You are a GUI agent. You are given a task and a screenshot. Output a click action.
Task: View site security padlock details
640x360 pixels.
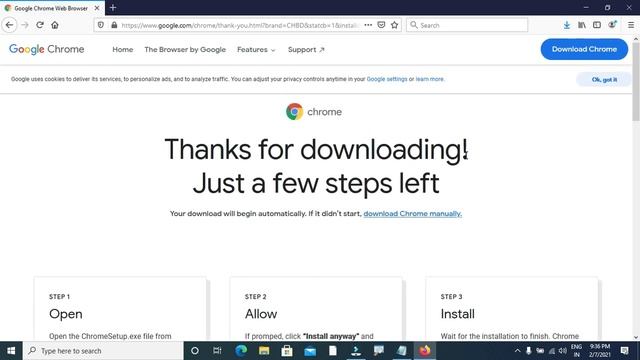(114, 25)
